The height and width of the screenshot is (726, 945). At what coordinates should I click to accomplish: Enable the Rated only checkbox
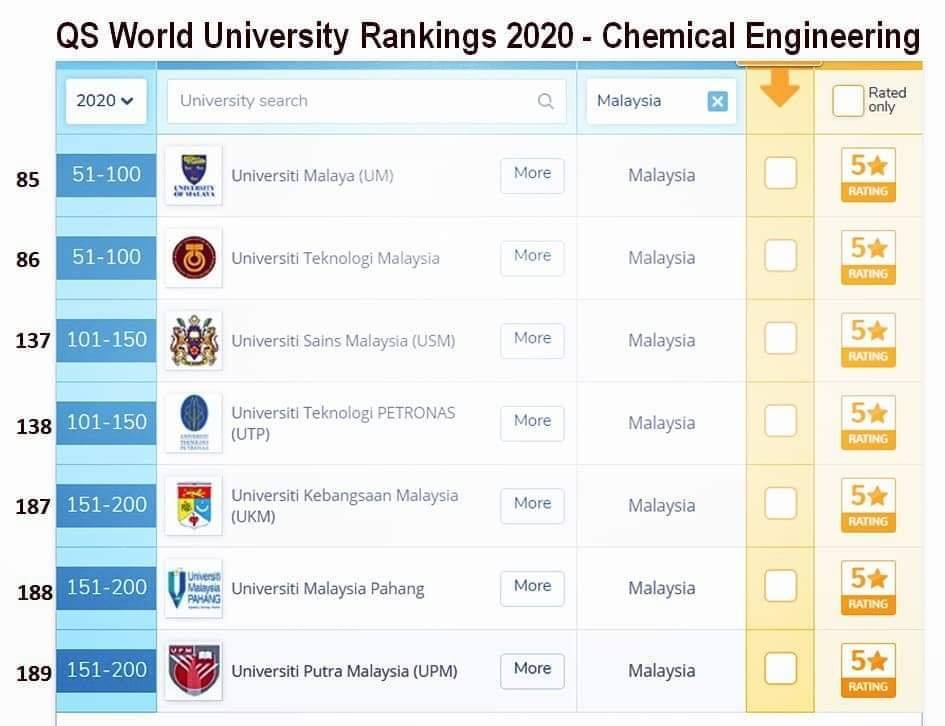click(x=847, y=101)
